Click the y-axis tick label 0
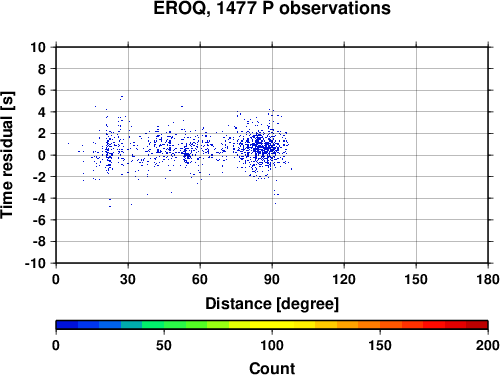 tap(42, 155)
